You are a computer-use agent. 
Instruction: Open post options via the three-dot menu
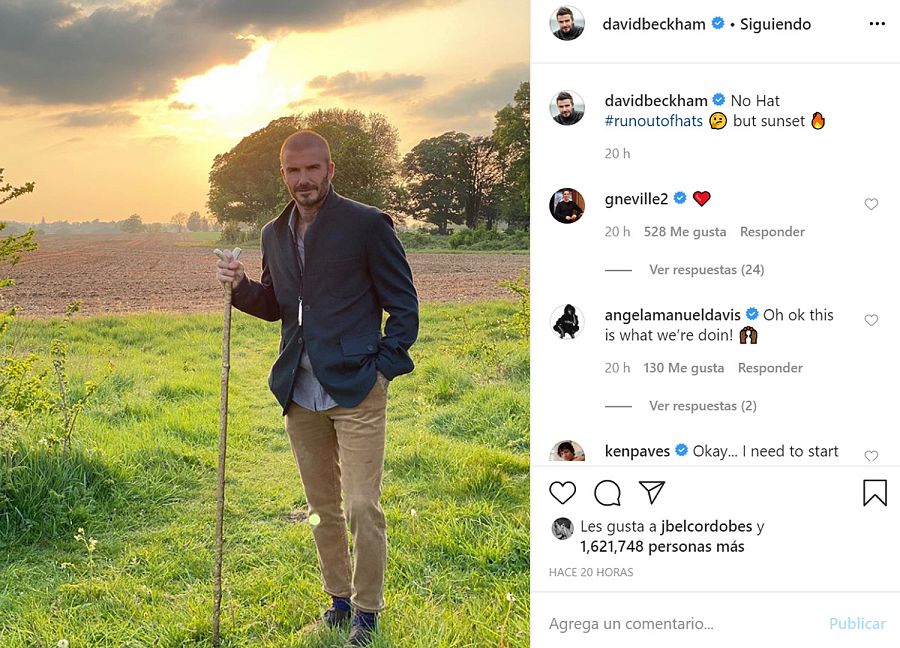(876, 22)
